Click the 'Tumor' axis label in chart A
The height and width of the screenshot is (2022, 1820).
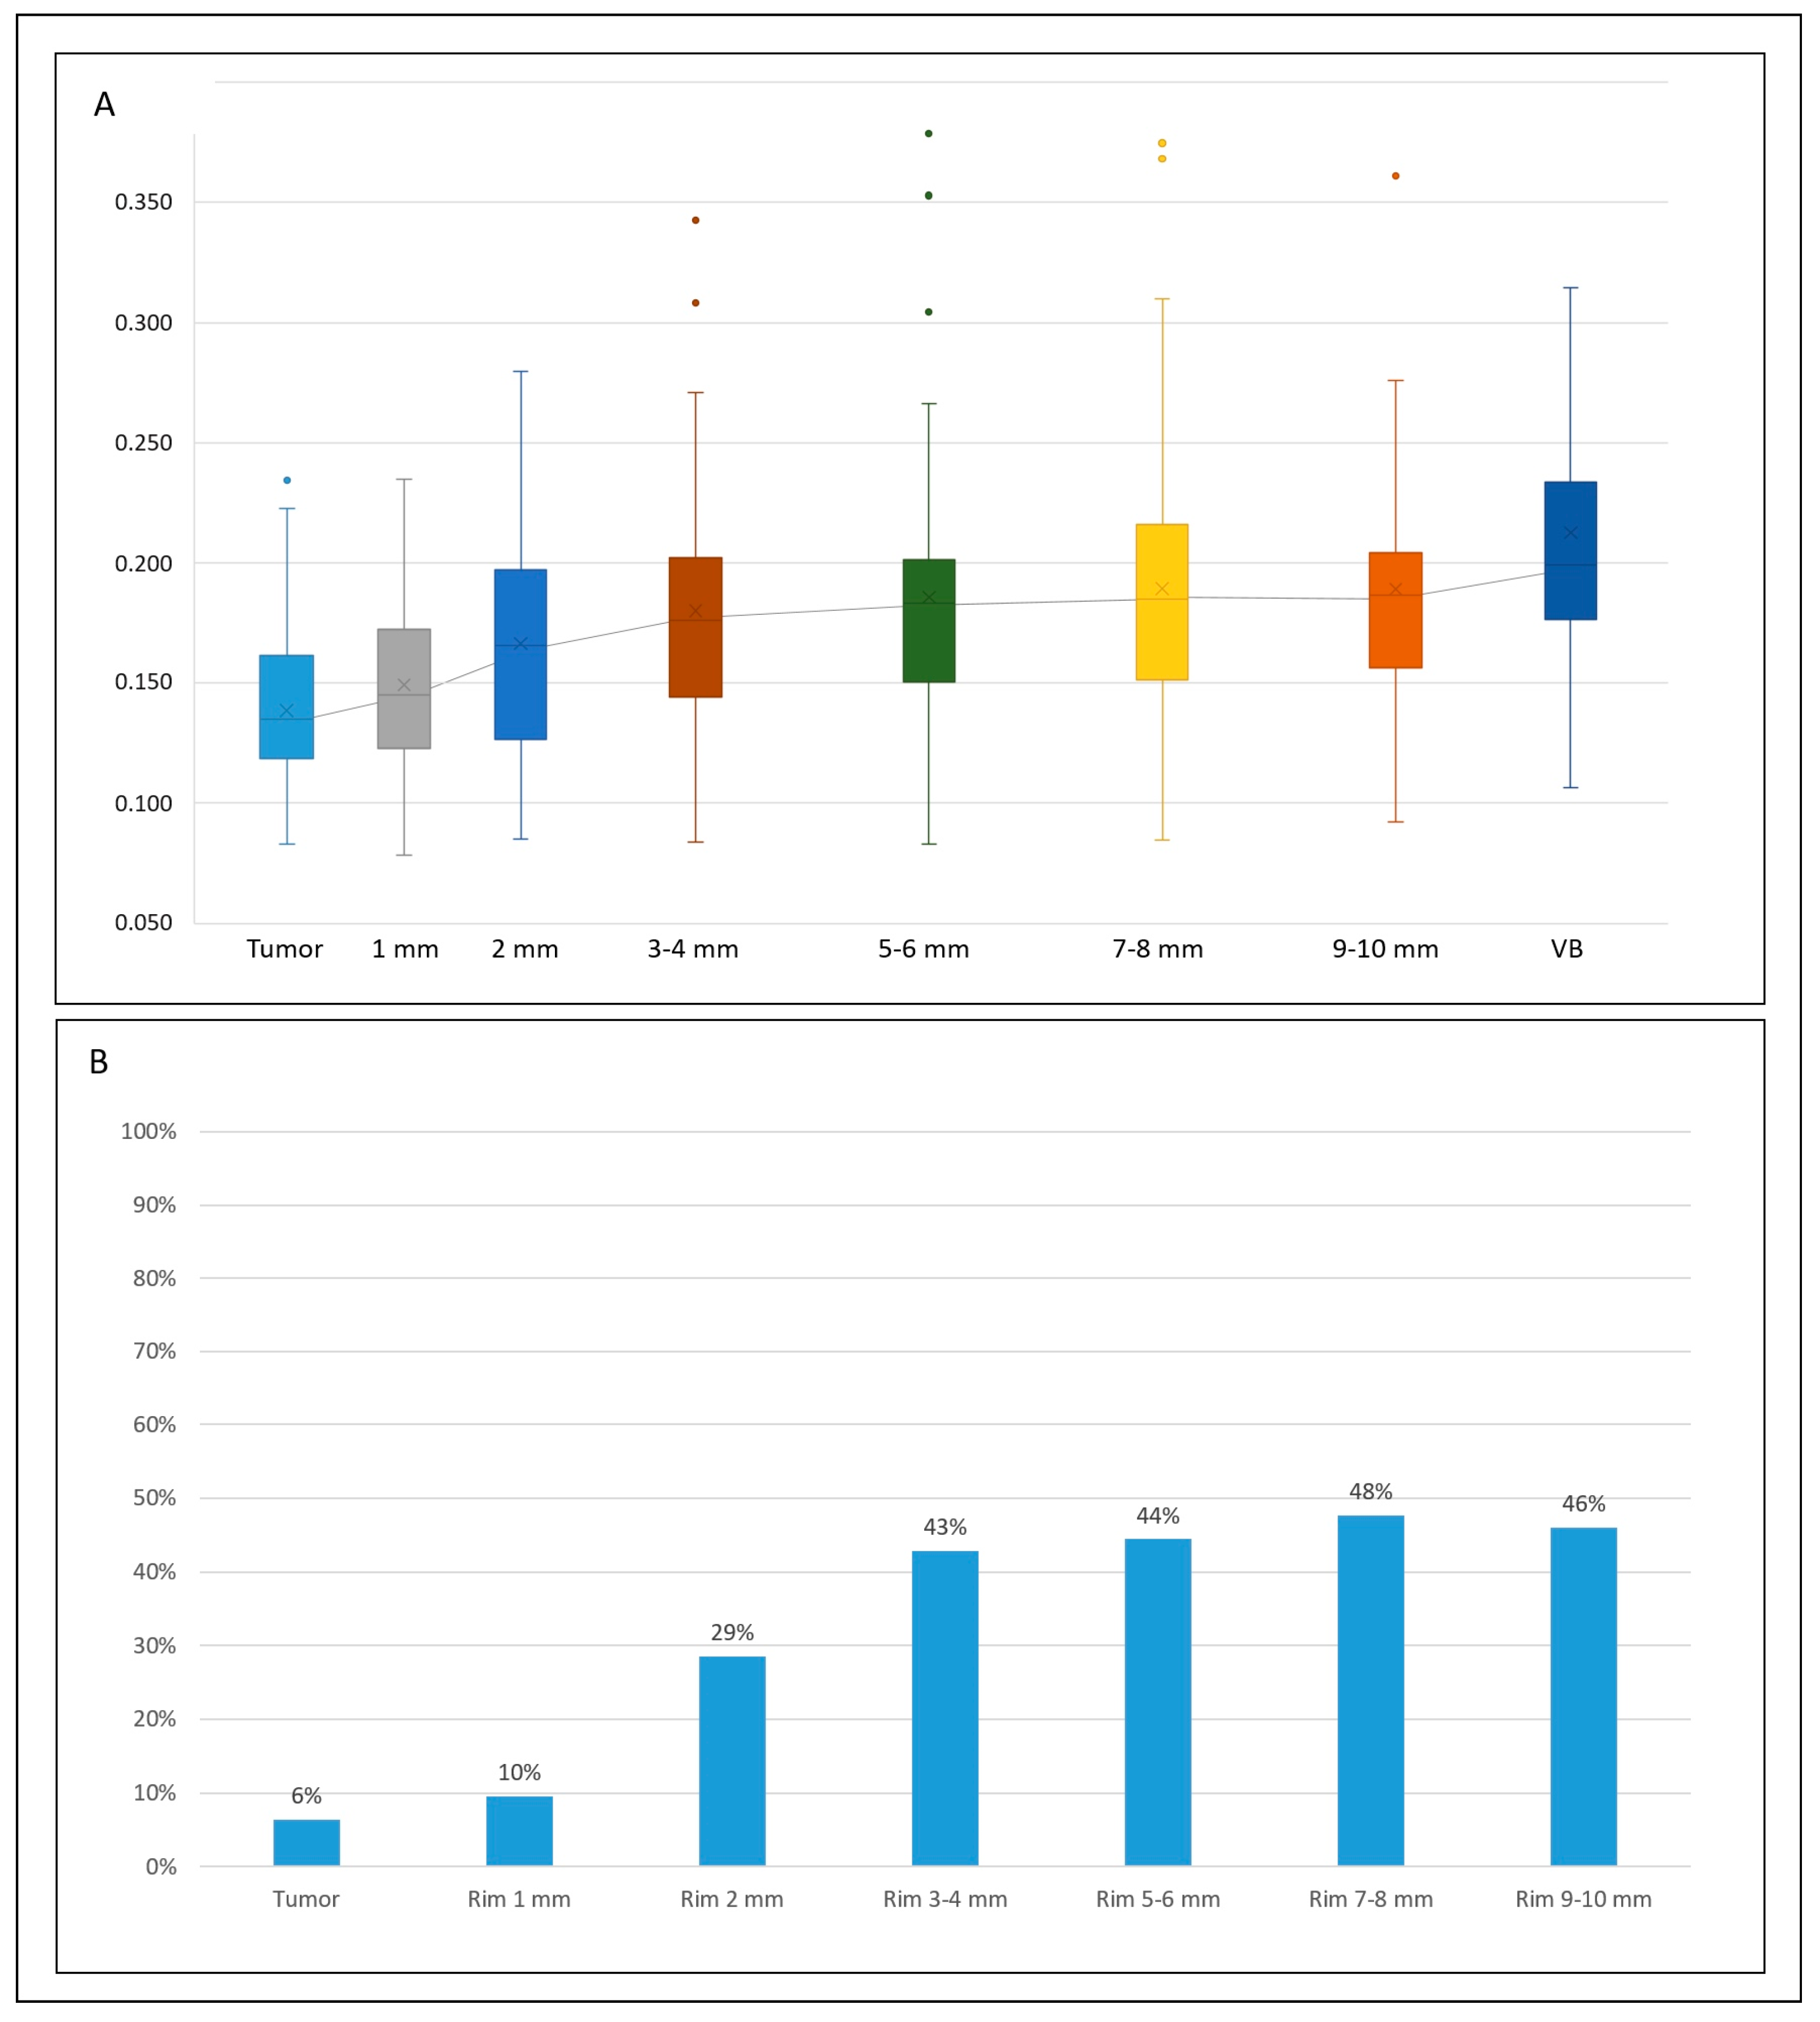pyautogui.click(x=285, y=949)
